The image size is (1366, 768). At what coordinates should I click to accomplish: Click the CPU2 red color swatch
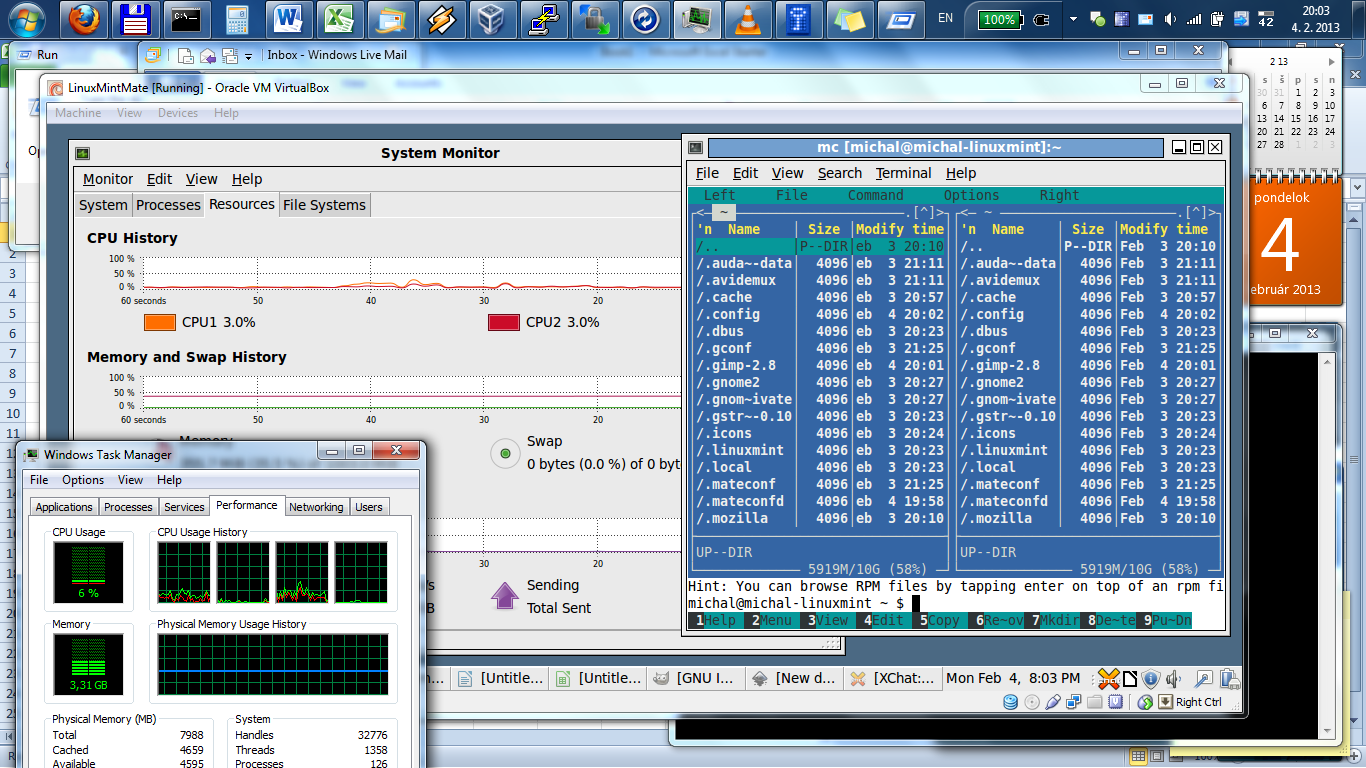503,322
